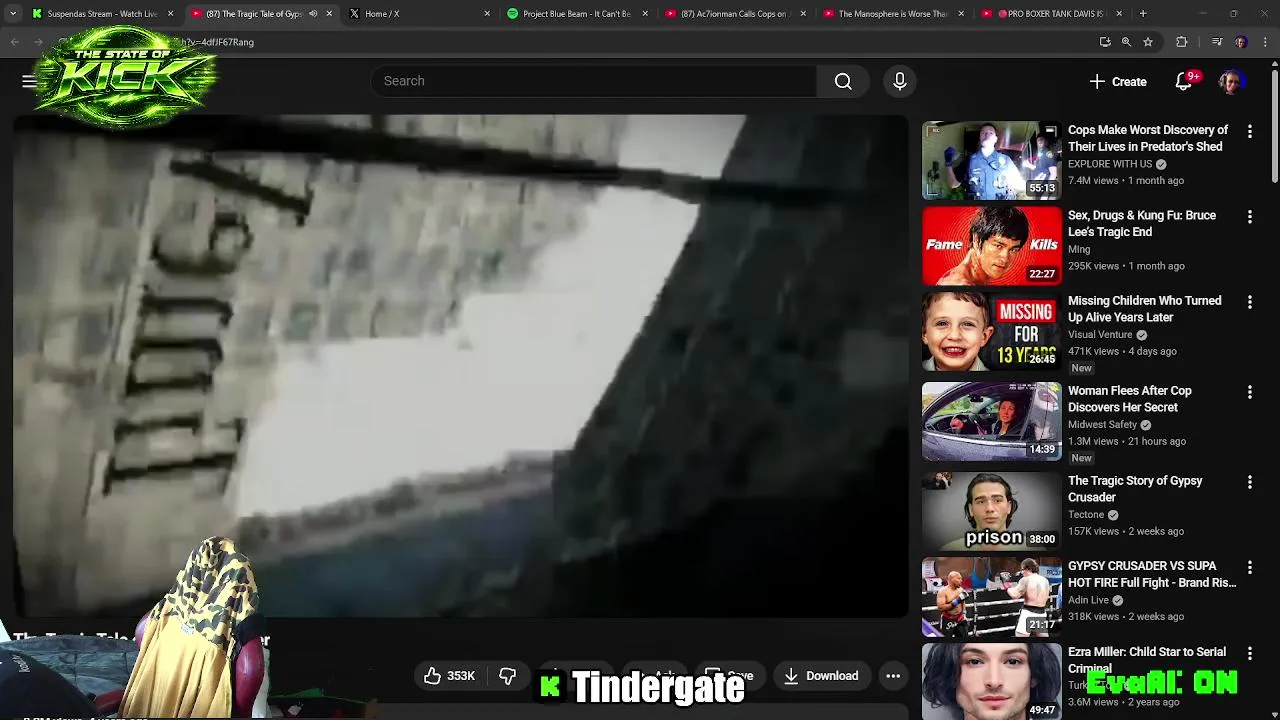The height and width of the screenshot is (720, 1280).
Task: Open the YouTube account avatar menu
Action: coord(1231,82)
